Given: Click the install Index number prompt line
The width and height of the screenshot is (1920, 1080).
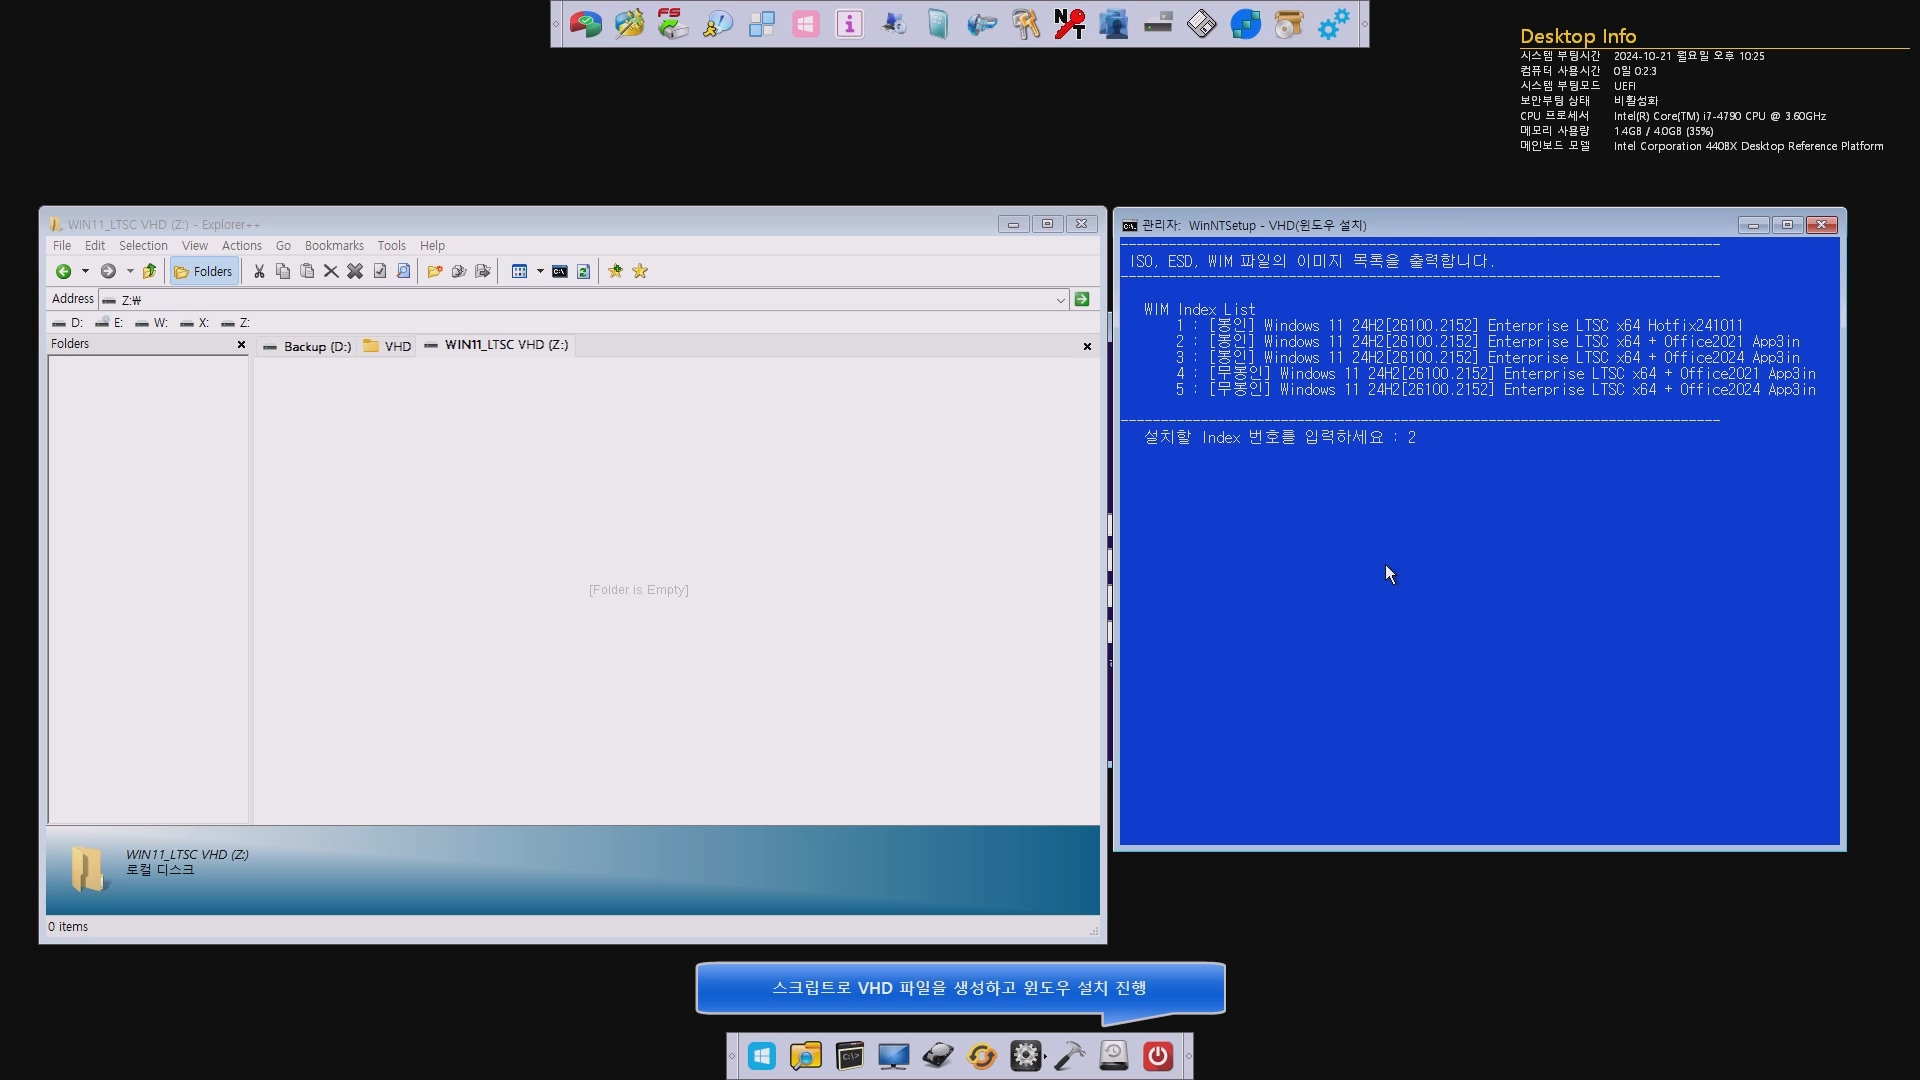Looking at the screenshot, I should tap(1280, 438).
